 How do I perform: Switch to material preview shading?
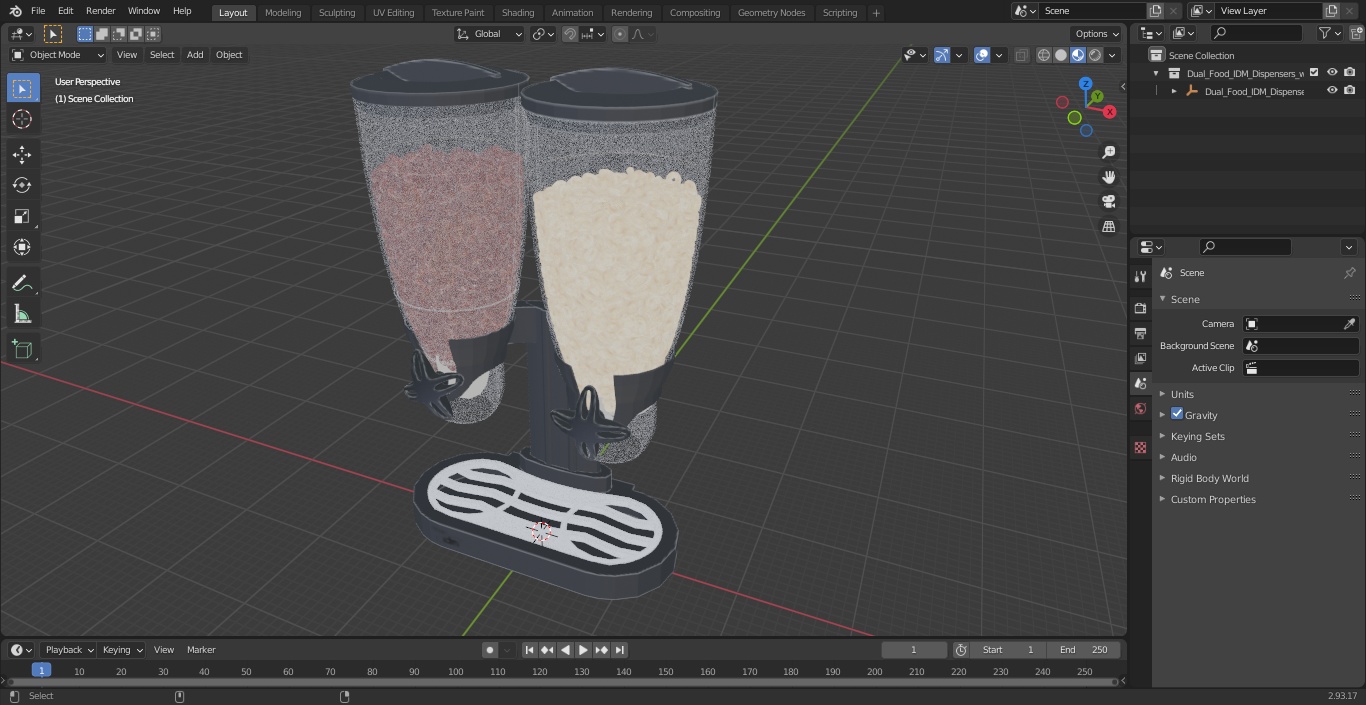tap(1078, 55)
